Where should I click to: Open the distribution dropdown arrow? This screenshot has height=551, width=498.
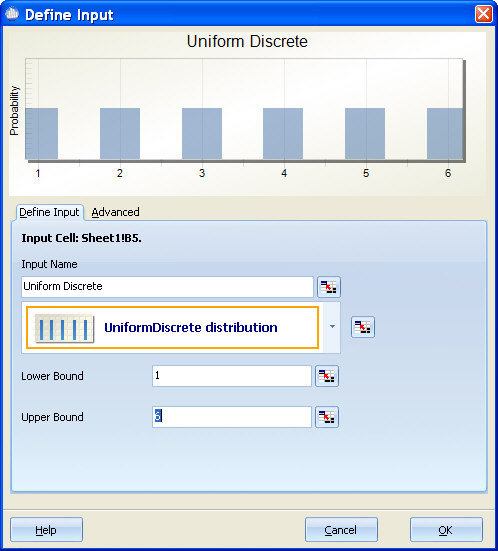click(332, 327)
